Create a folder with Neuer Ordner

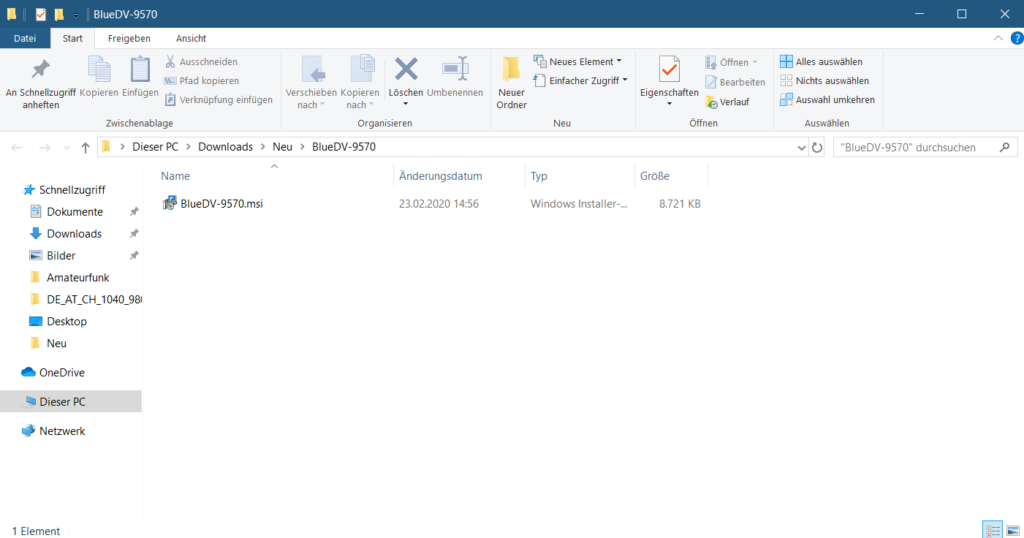(511, 83)
